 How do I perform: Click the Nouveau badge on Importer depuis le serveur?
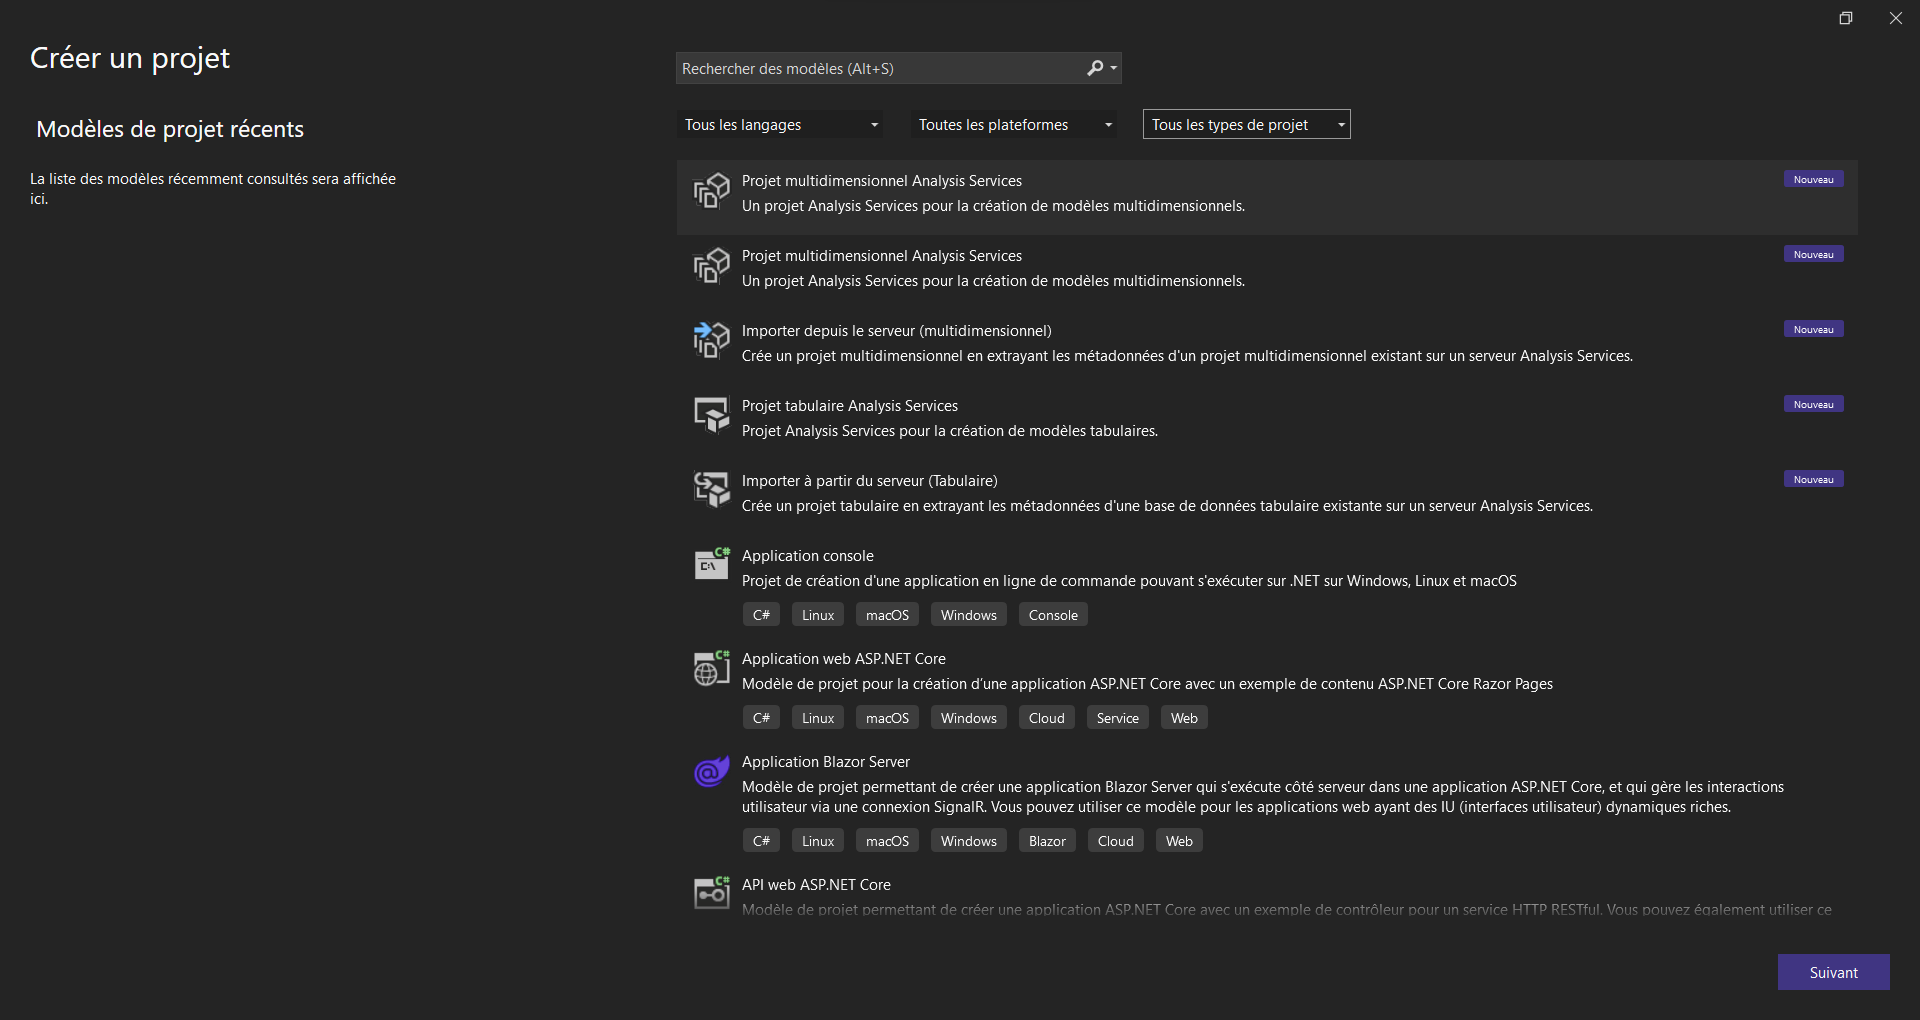click(1813, 329)
